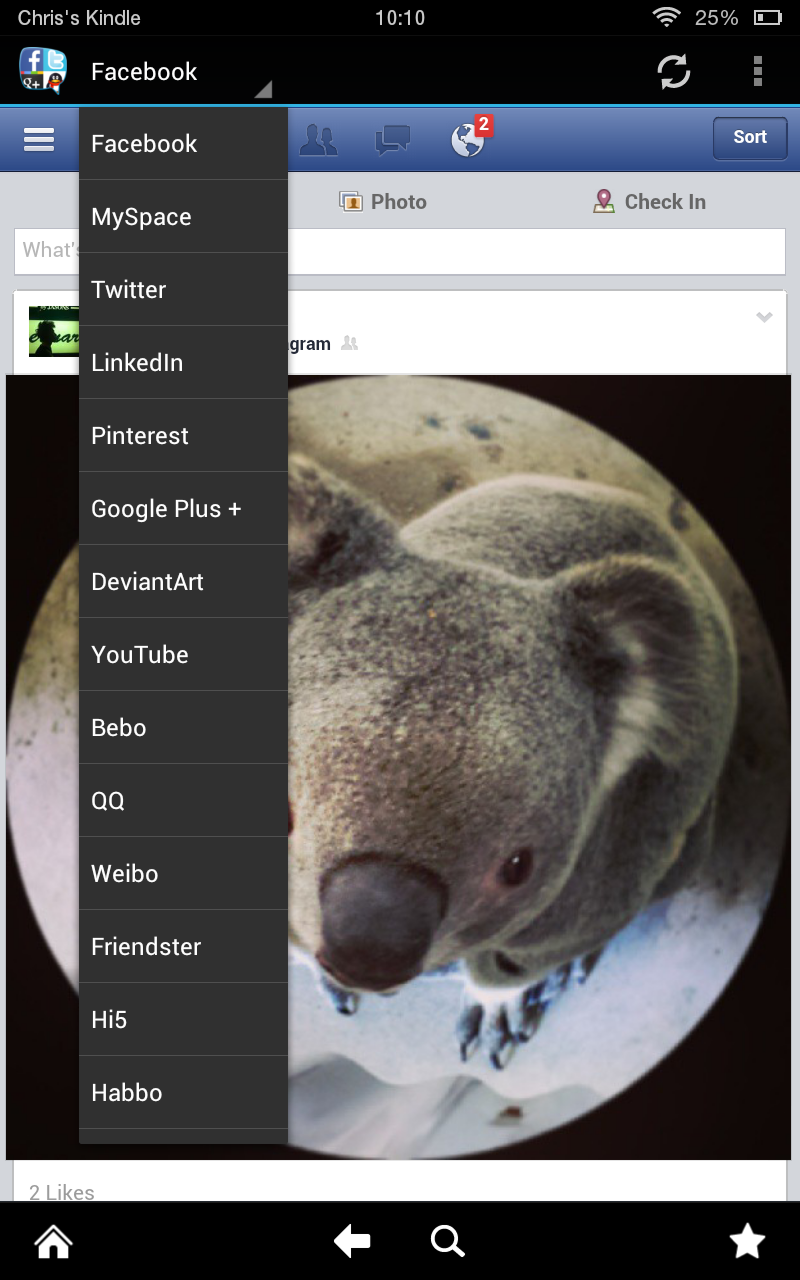The width and height of the screenshot is (800, 1280).
Task: Choose QQ from the network list
Action: coord(183,801)
